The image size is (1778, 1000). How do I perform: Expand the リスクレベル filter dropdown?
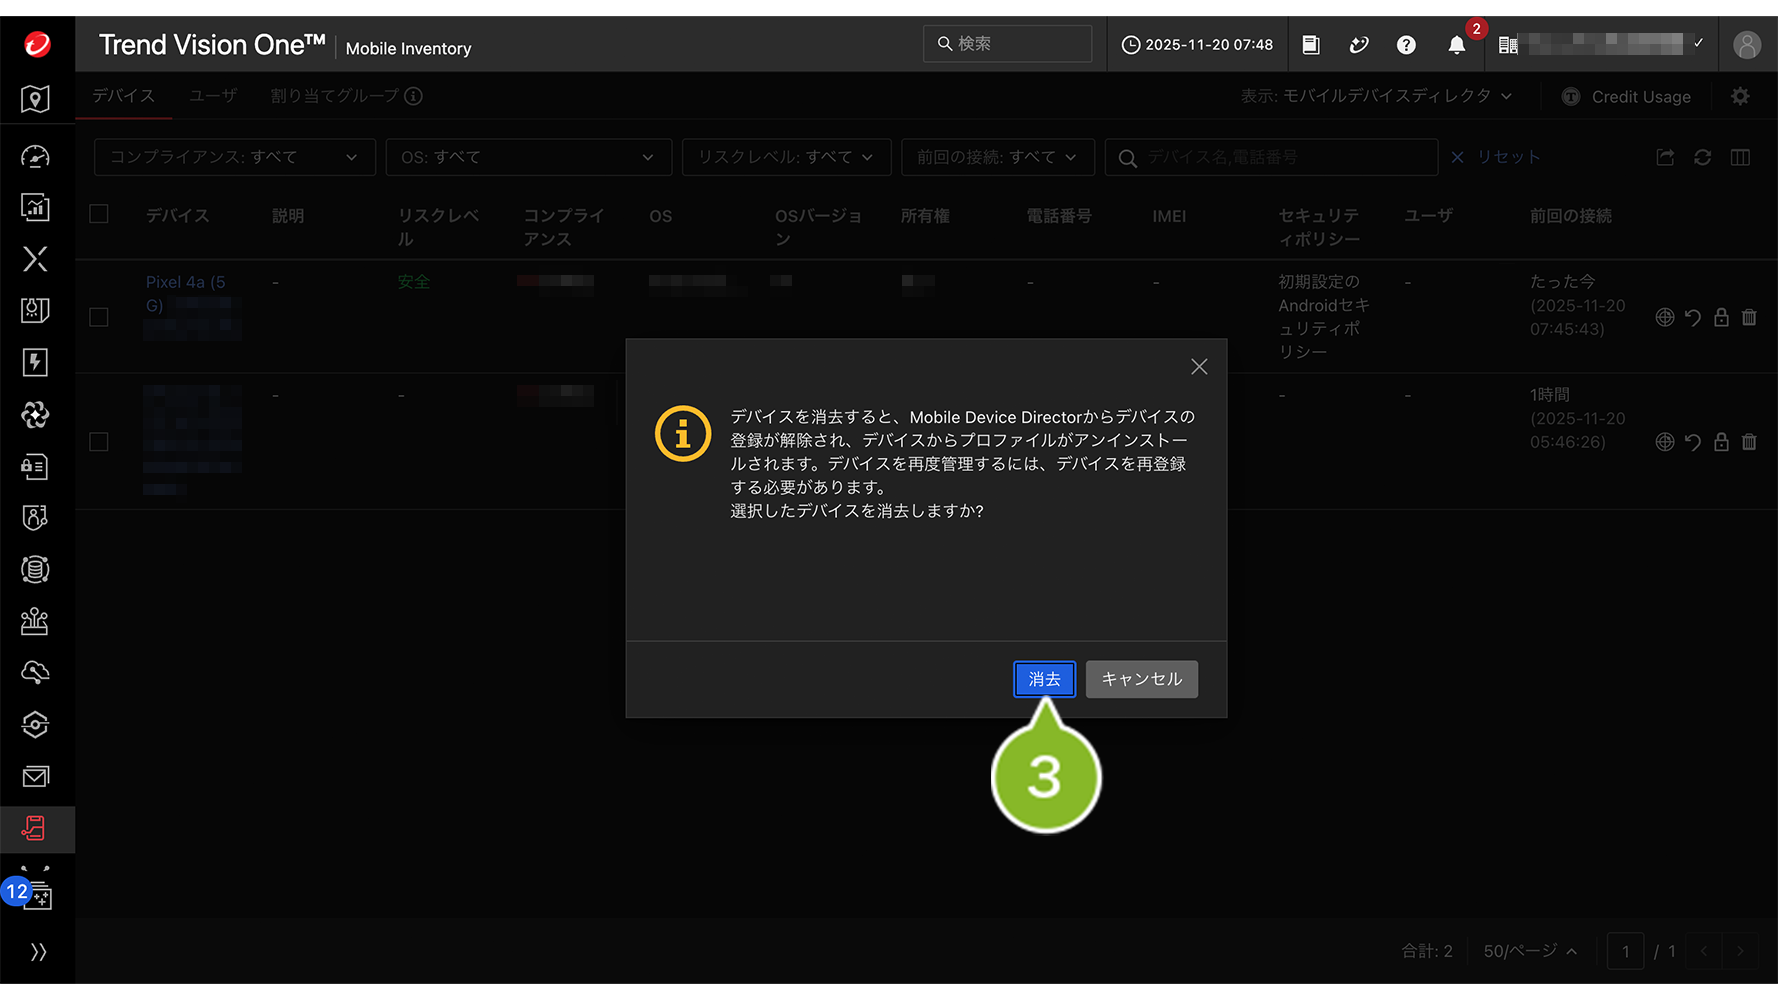pos(786,157)
